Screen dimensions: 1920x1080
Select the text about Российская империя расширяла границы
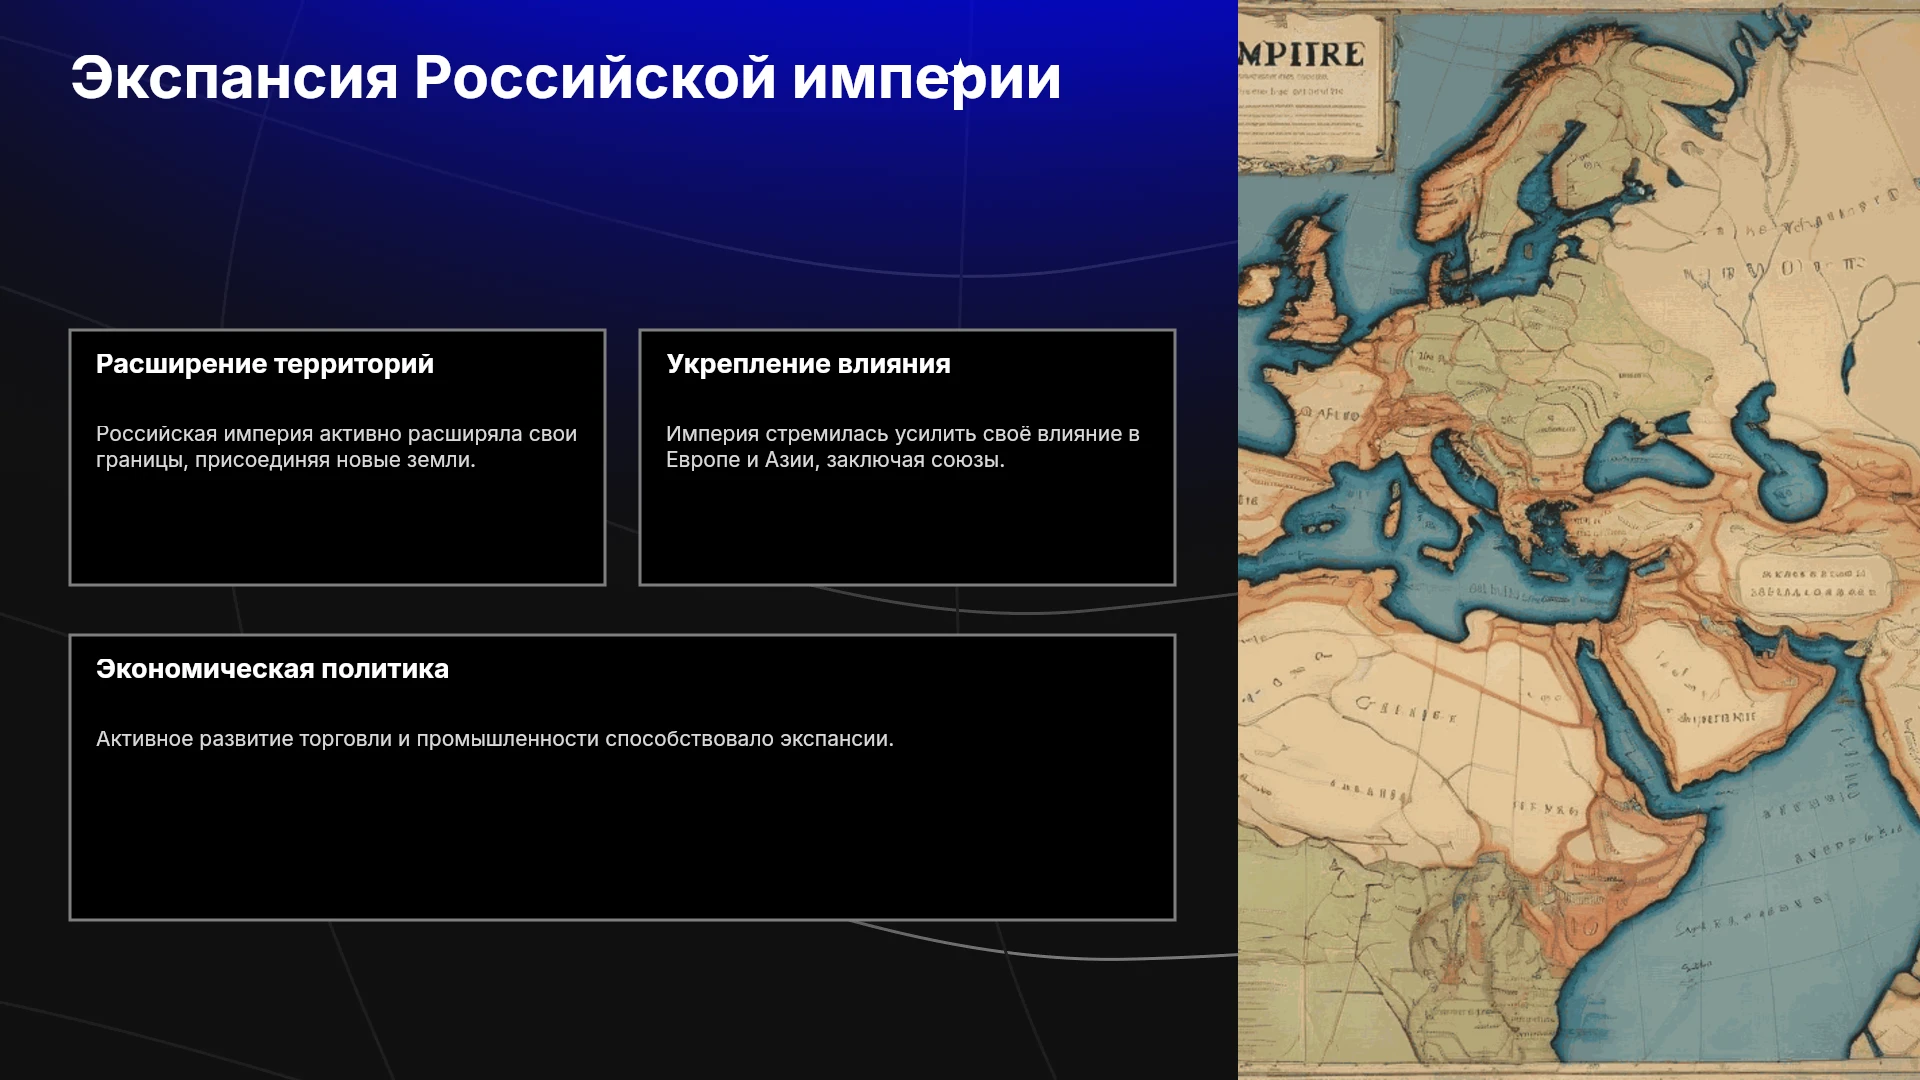click(x=336, y=447)
